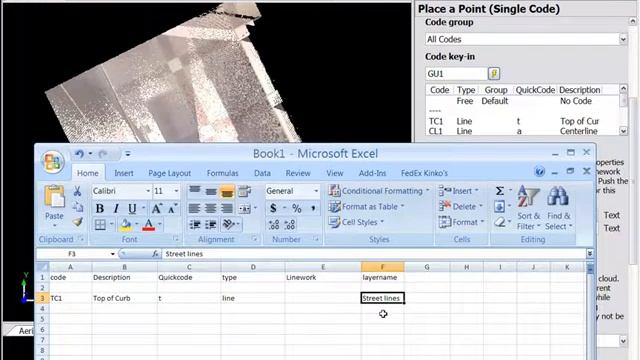Click the Shrink Font icon

(173, 209)
